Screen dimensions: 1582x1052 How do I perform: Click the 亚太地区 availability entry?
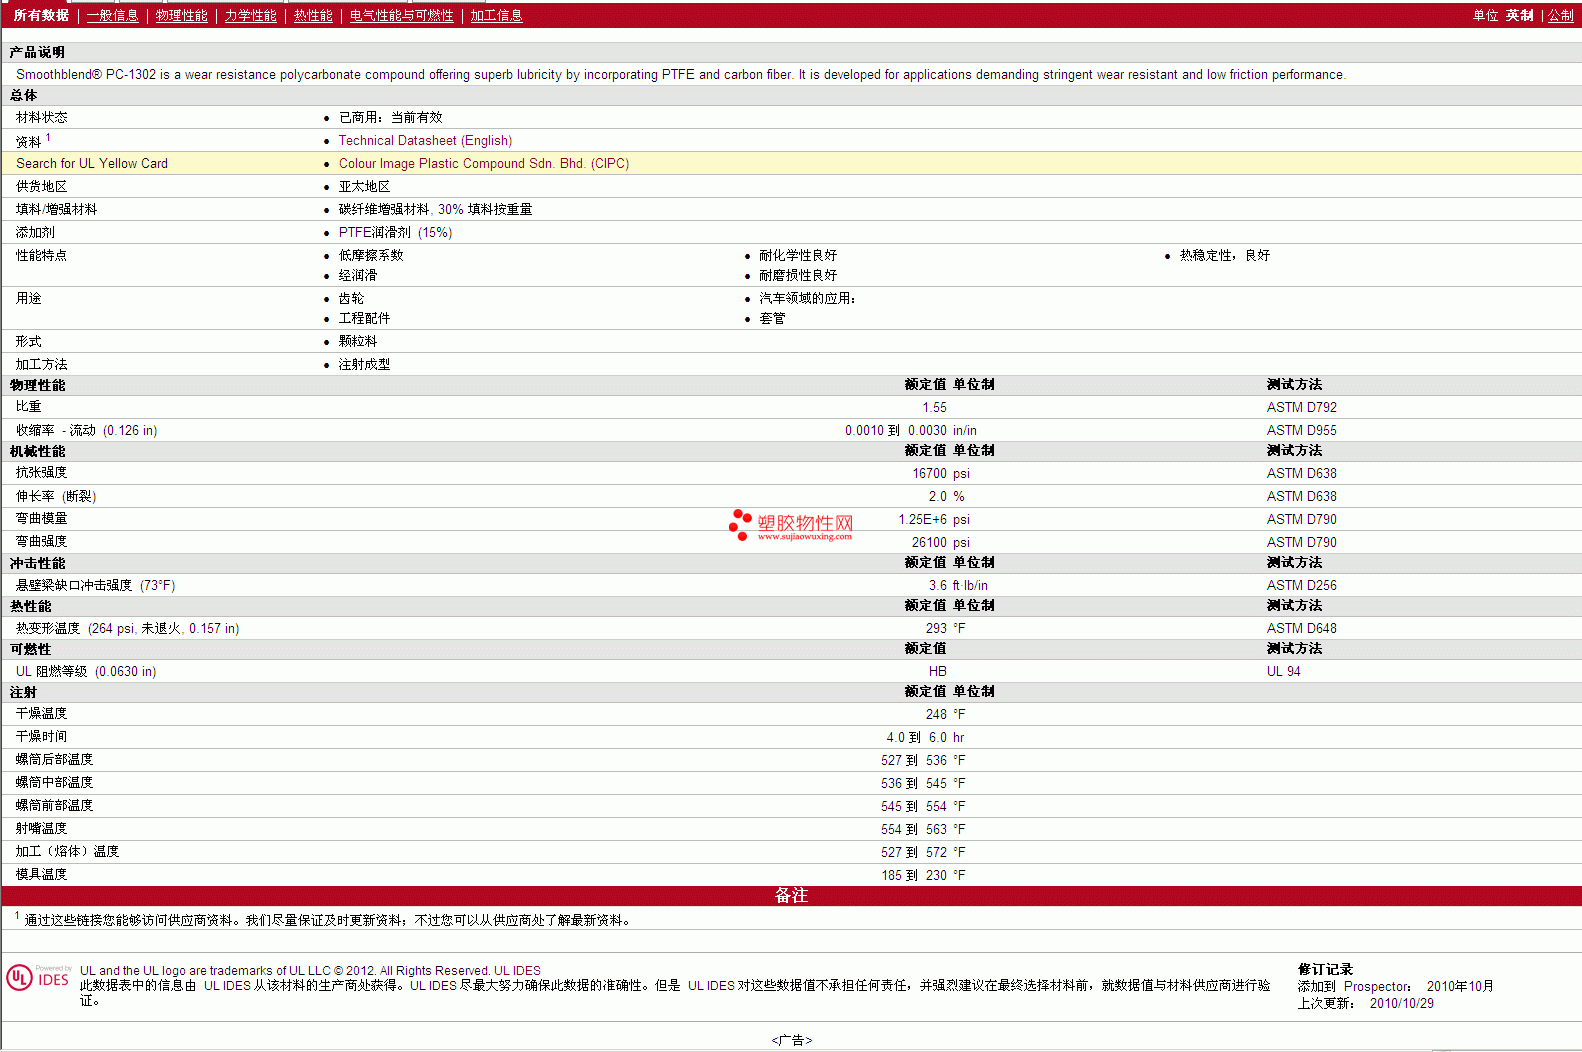click(364, 187)
